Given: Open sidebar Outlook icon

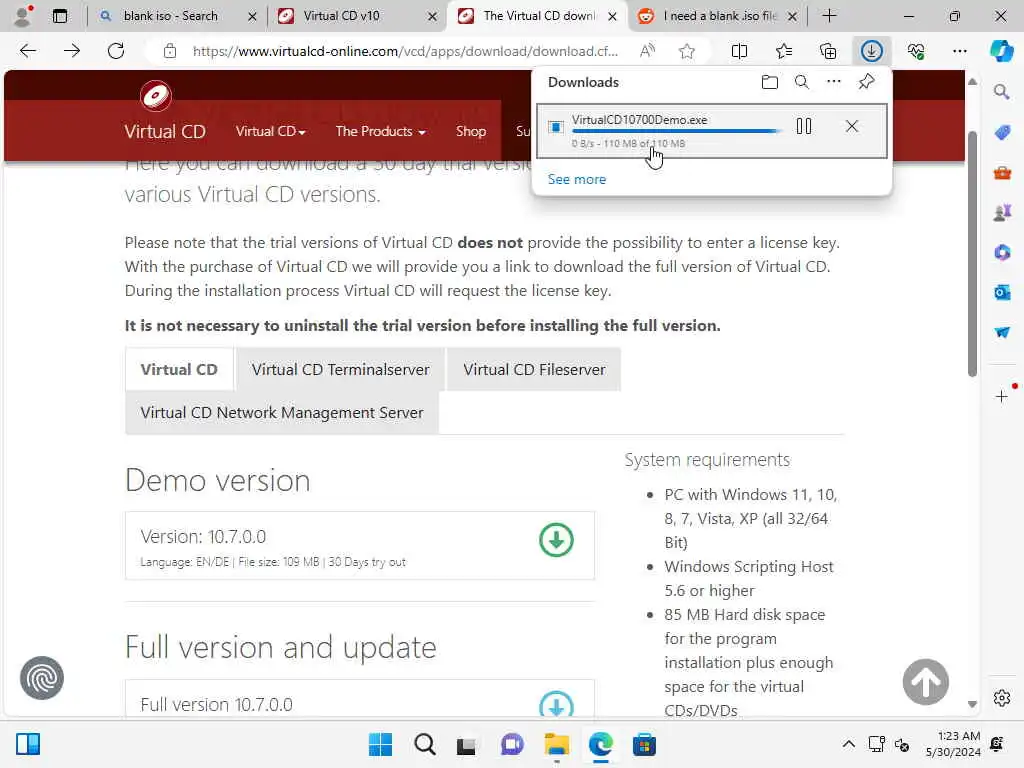Looking at the screenshot, I should 1002,292.
